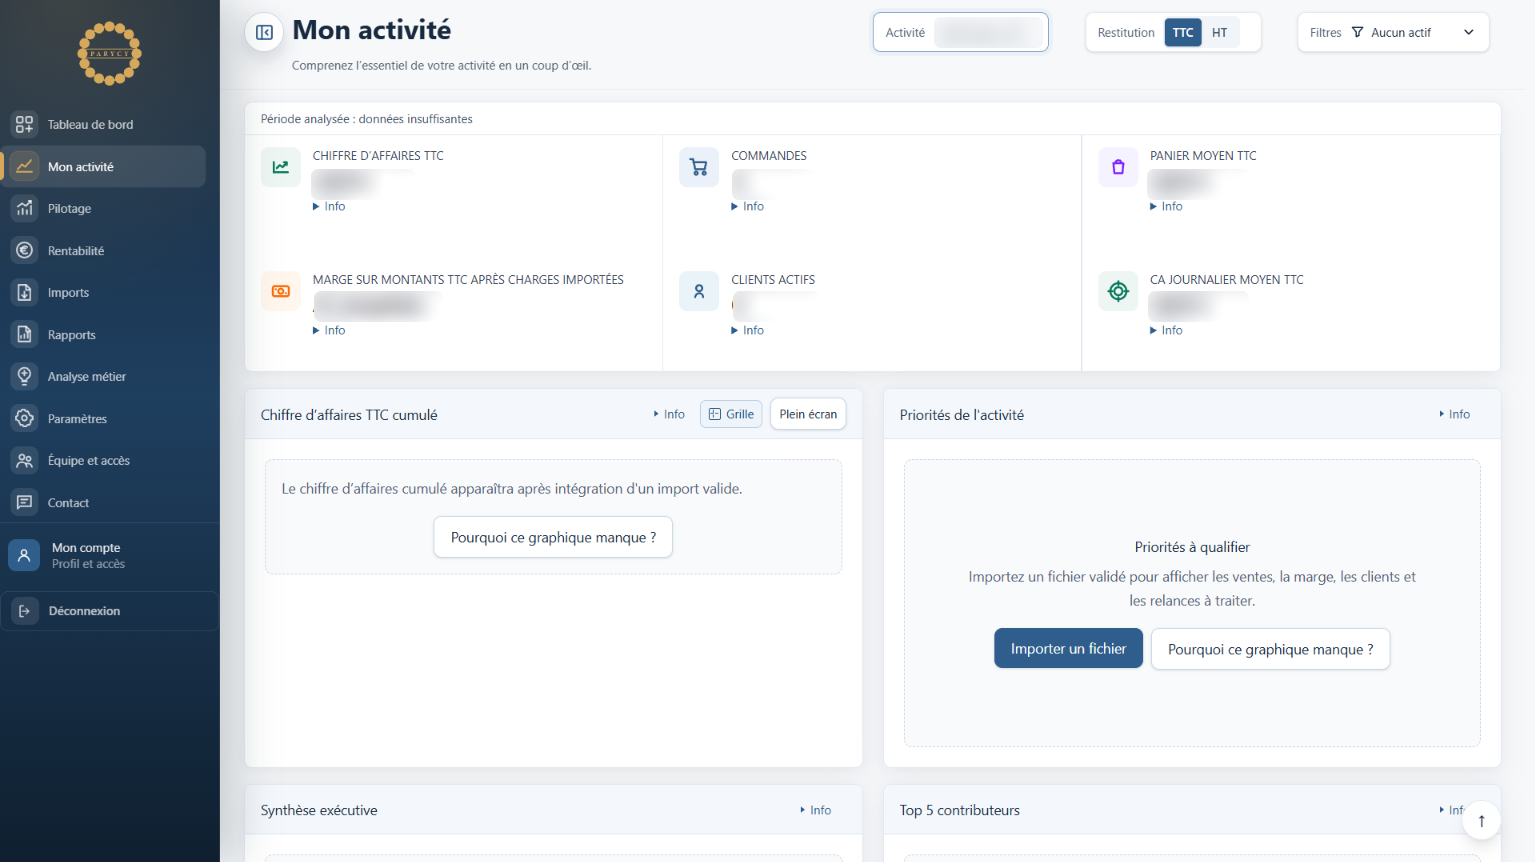Click the Chiffre d'affaires TTC trend icon

click(x=281, y=167)
